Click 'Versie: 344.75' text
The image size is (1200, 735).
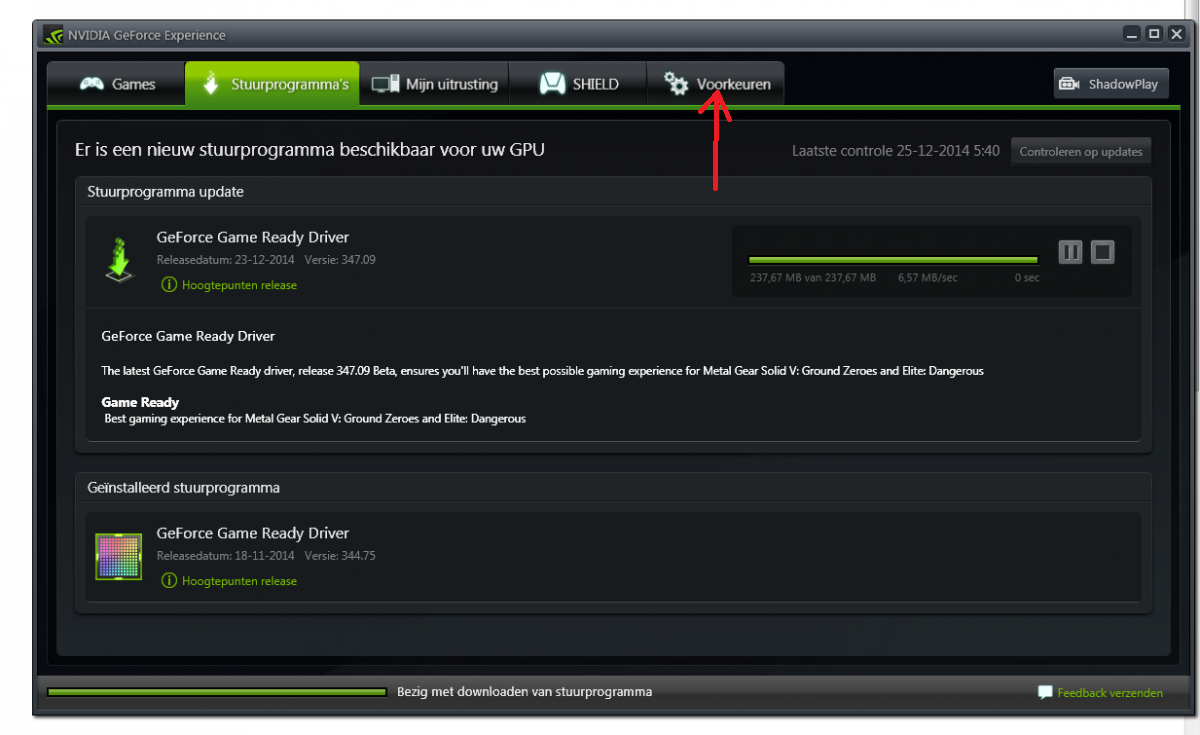pos(340,556)
